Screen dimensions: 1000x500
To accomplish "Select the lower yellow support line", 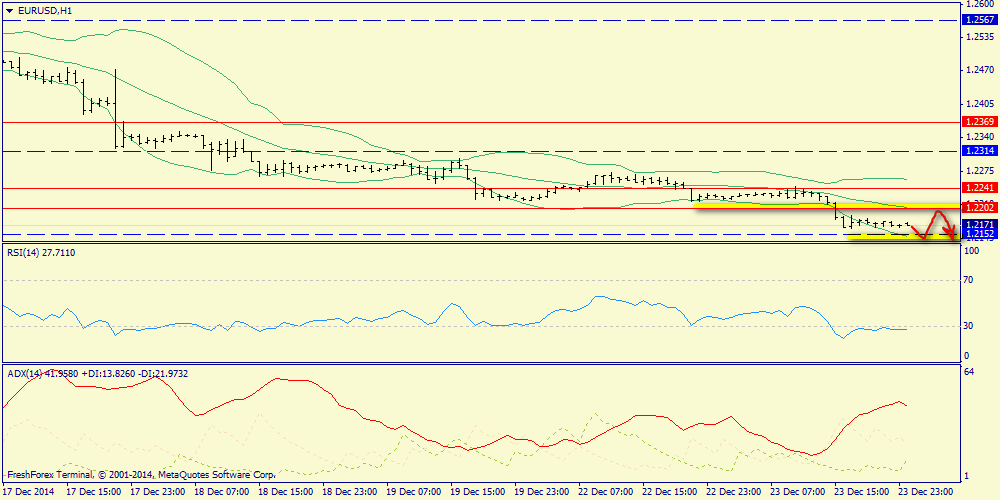I will click(895, 237).
